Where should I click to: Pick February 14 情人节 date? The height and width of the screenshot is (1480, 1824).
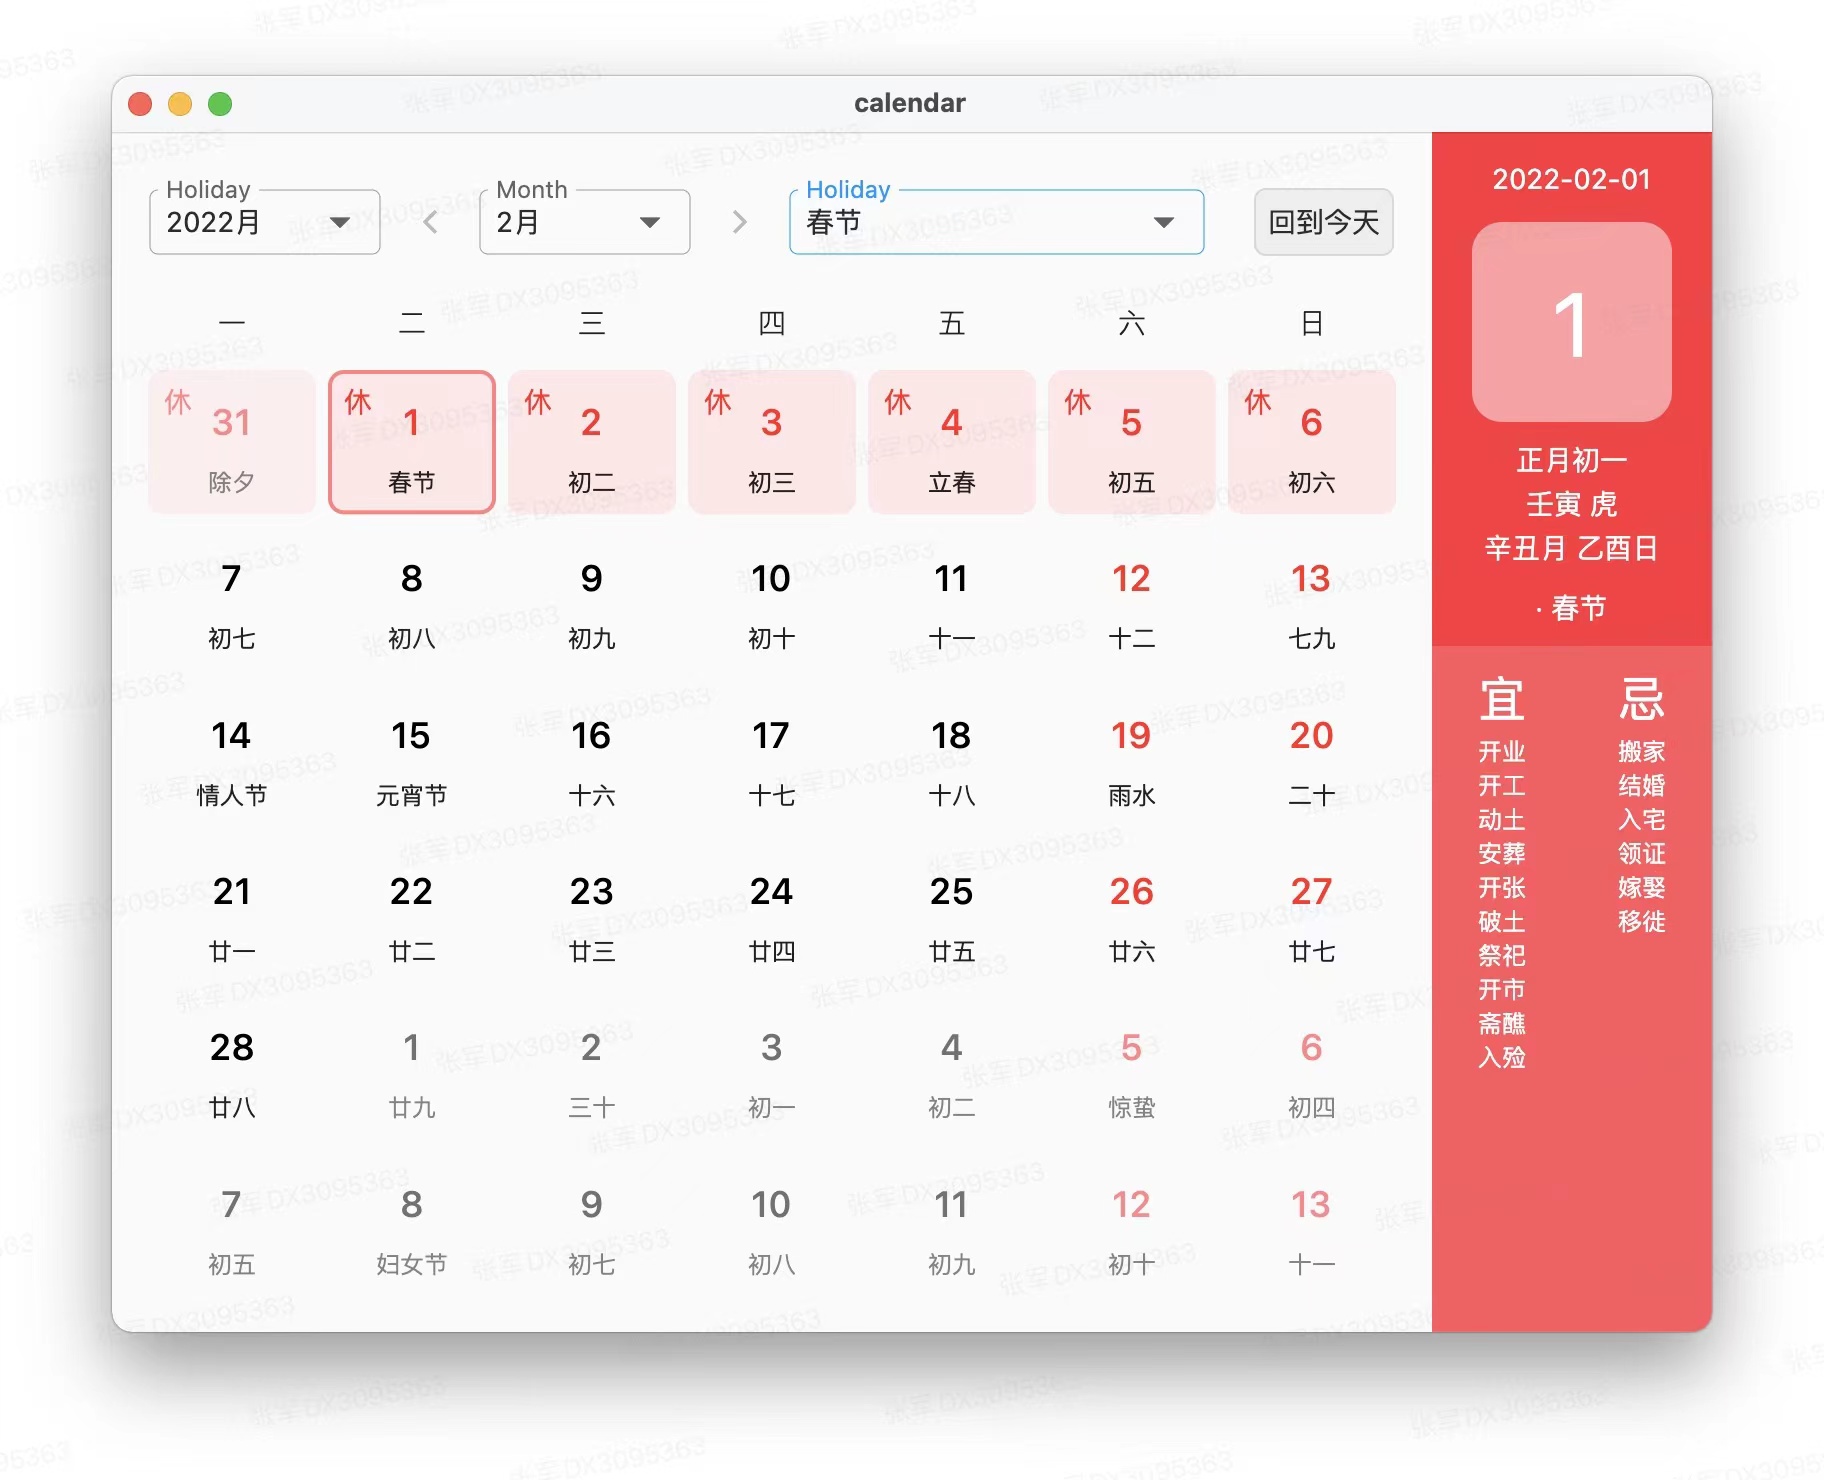coord(232,762)
